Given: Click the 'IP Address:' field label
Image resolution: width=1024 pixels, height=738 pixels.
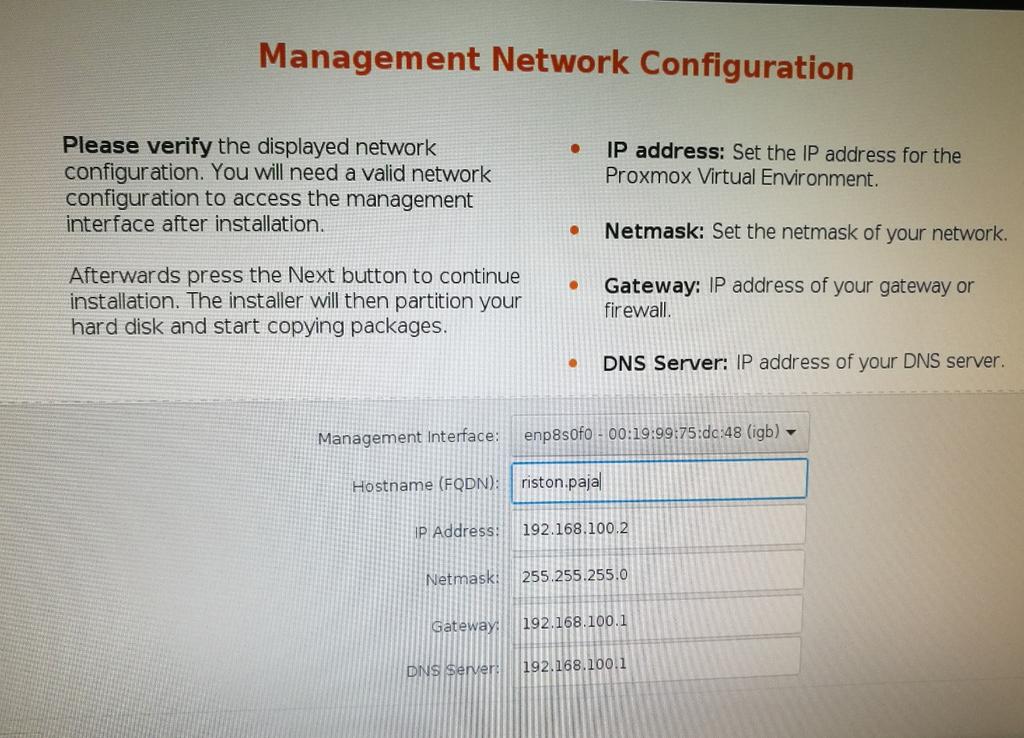Looking at the screenshot, I should tap(456, 532).
